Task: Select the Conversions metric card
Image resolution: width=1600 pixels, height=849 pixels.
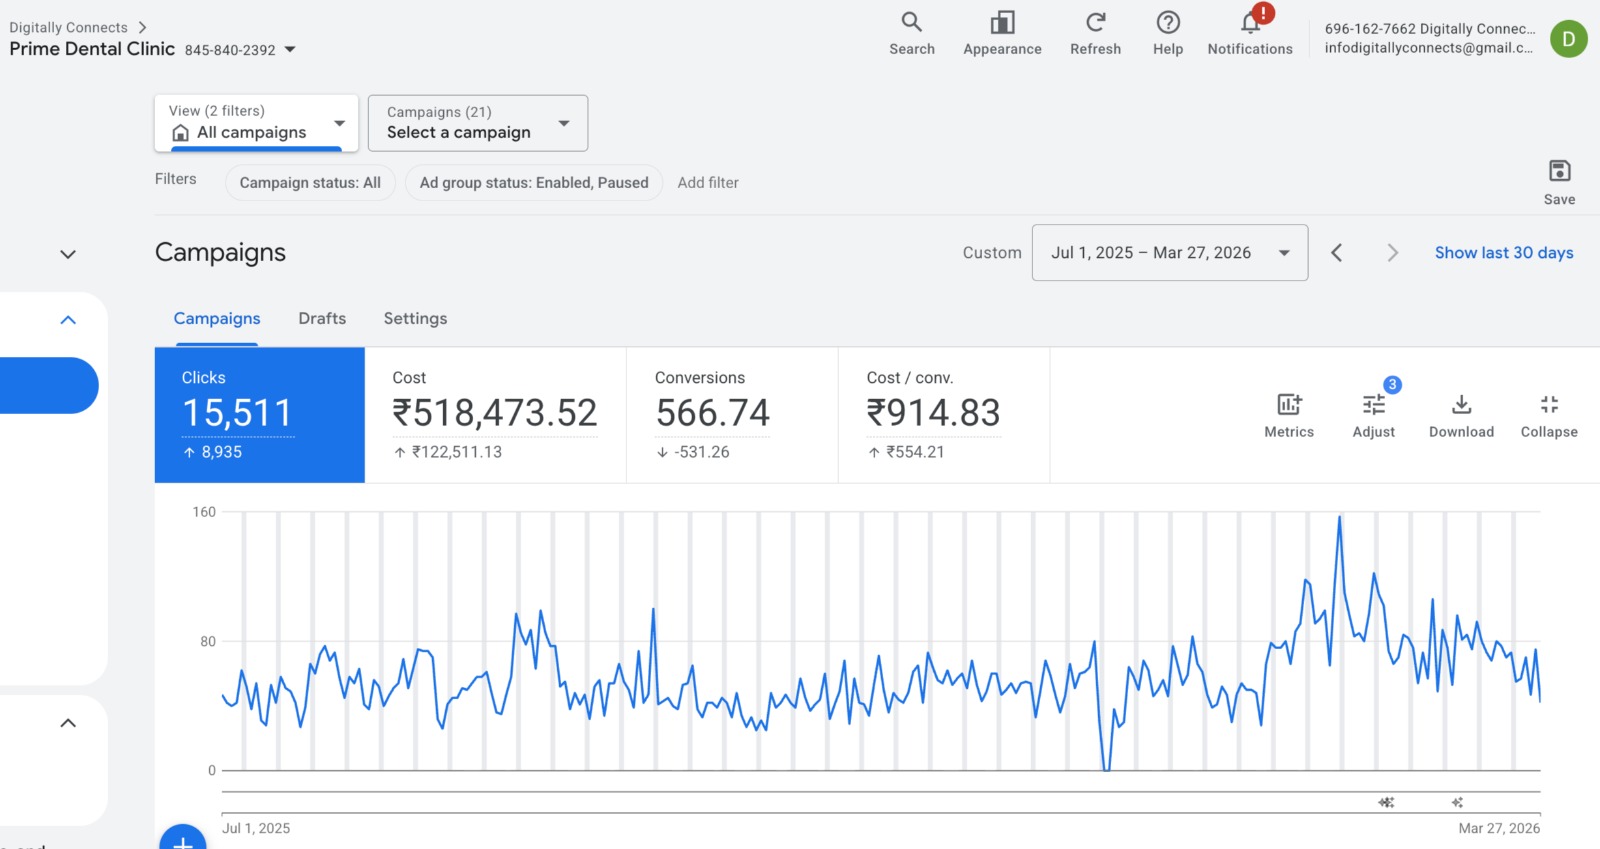Action: coord(731,415)
